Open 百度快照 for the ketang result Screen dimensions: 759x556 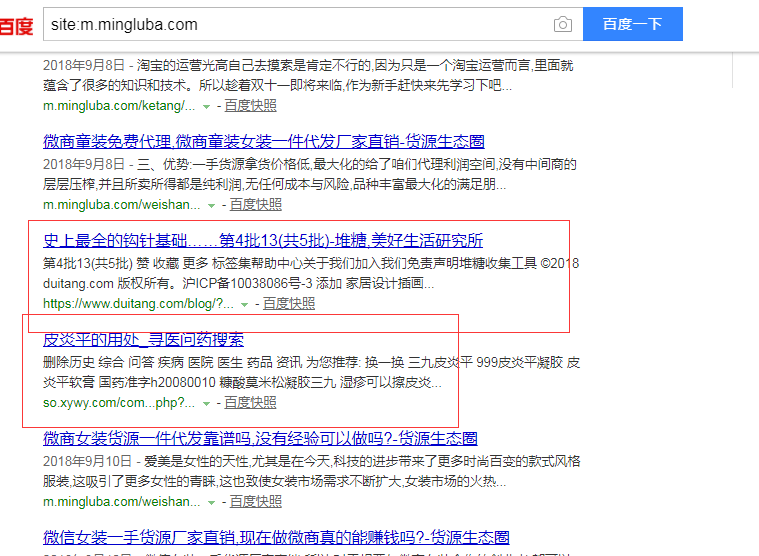pyautogui.click(x=250, y=105)
